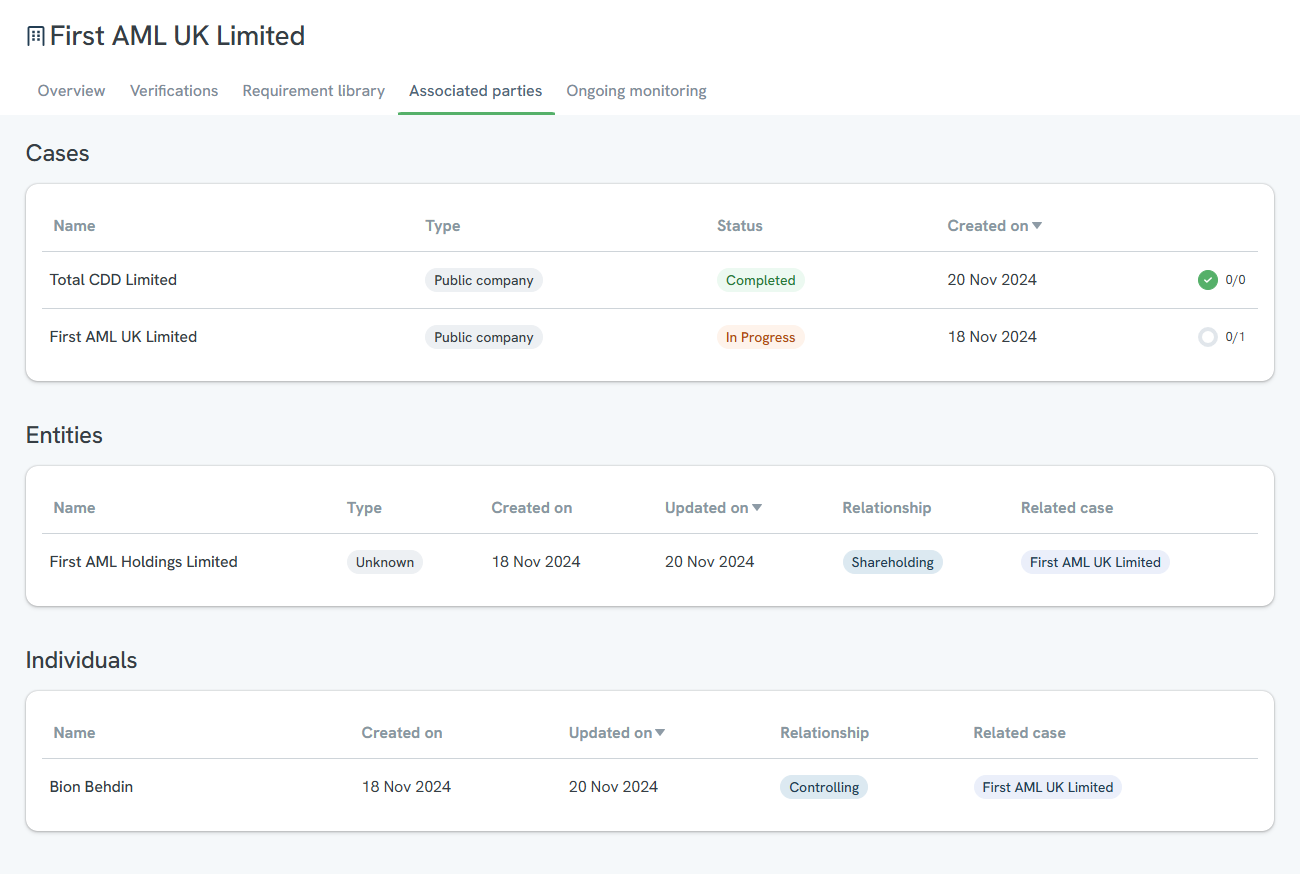Click the Related case header in Individuals table
Screen dimensions: 1300x874
1020,733
